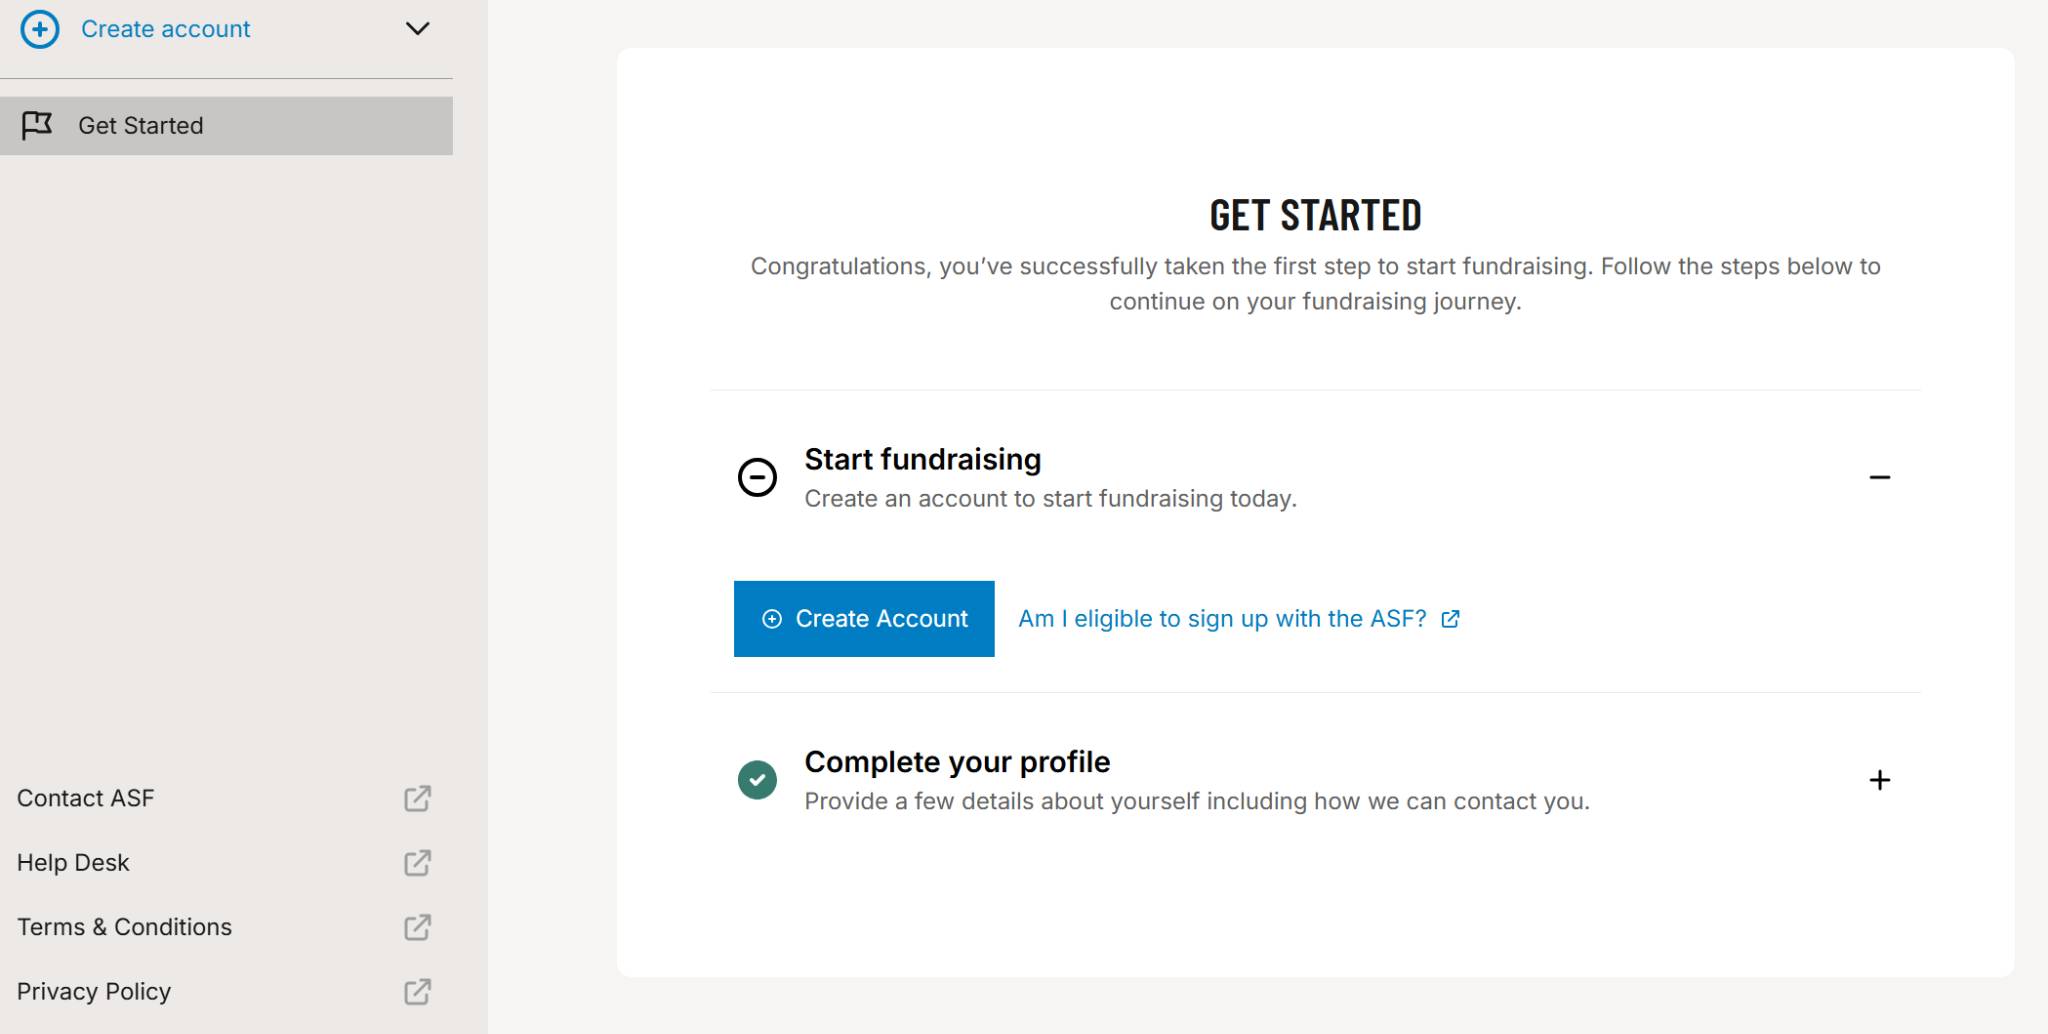Click the plus circle icon beside Create account
Screen dimensions: 2048x1034
click(x=40, y=29)
